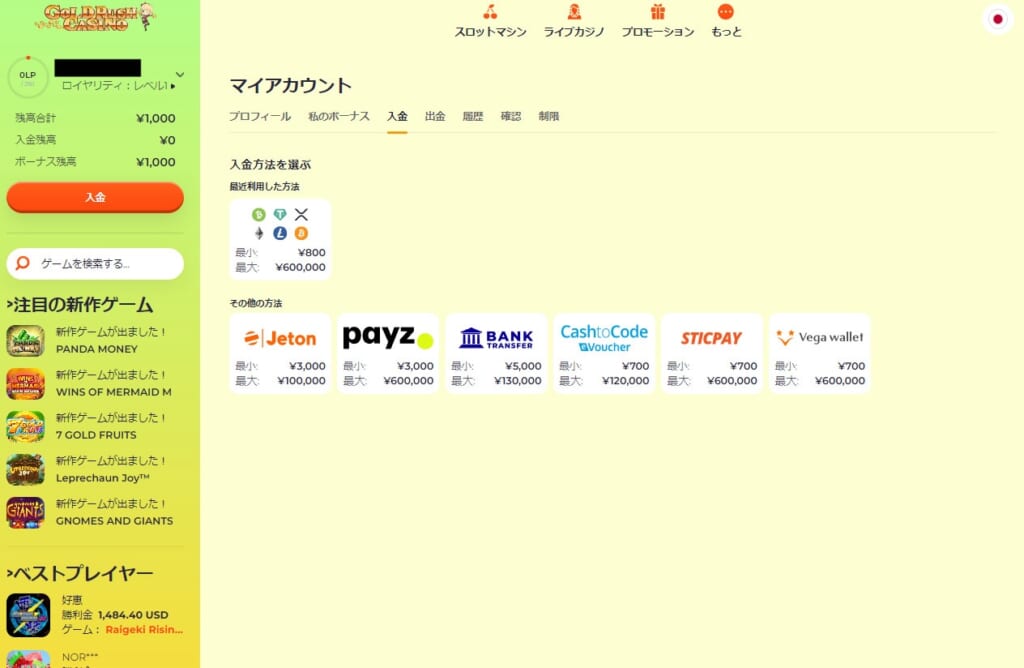Expand the account dropdown chevron

tap(180, 74)
